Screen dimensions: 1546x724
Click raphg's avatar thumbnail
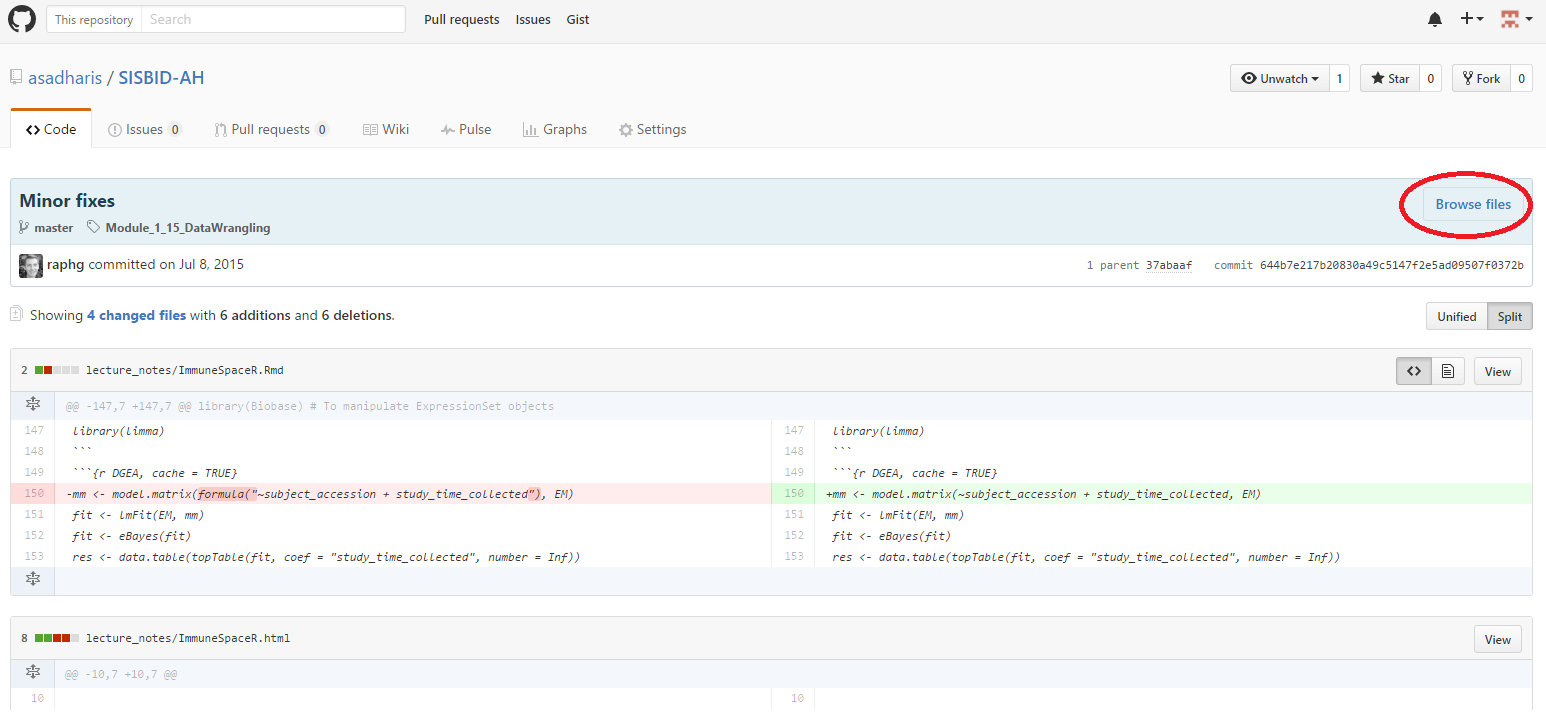tap(31, 266)
